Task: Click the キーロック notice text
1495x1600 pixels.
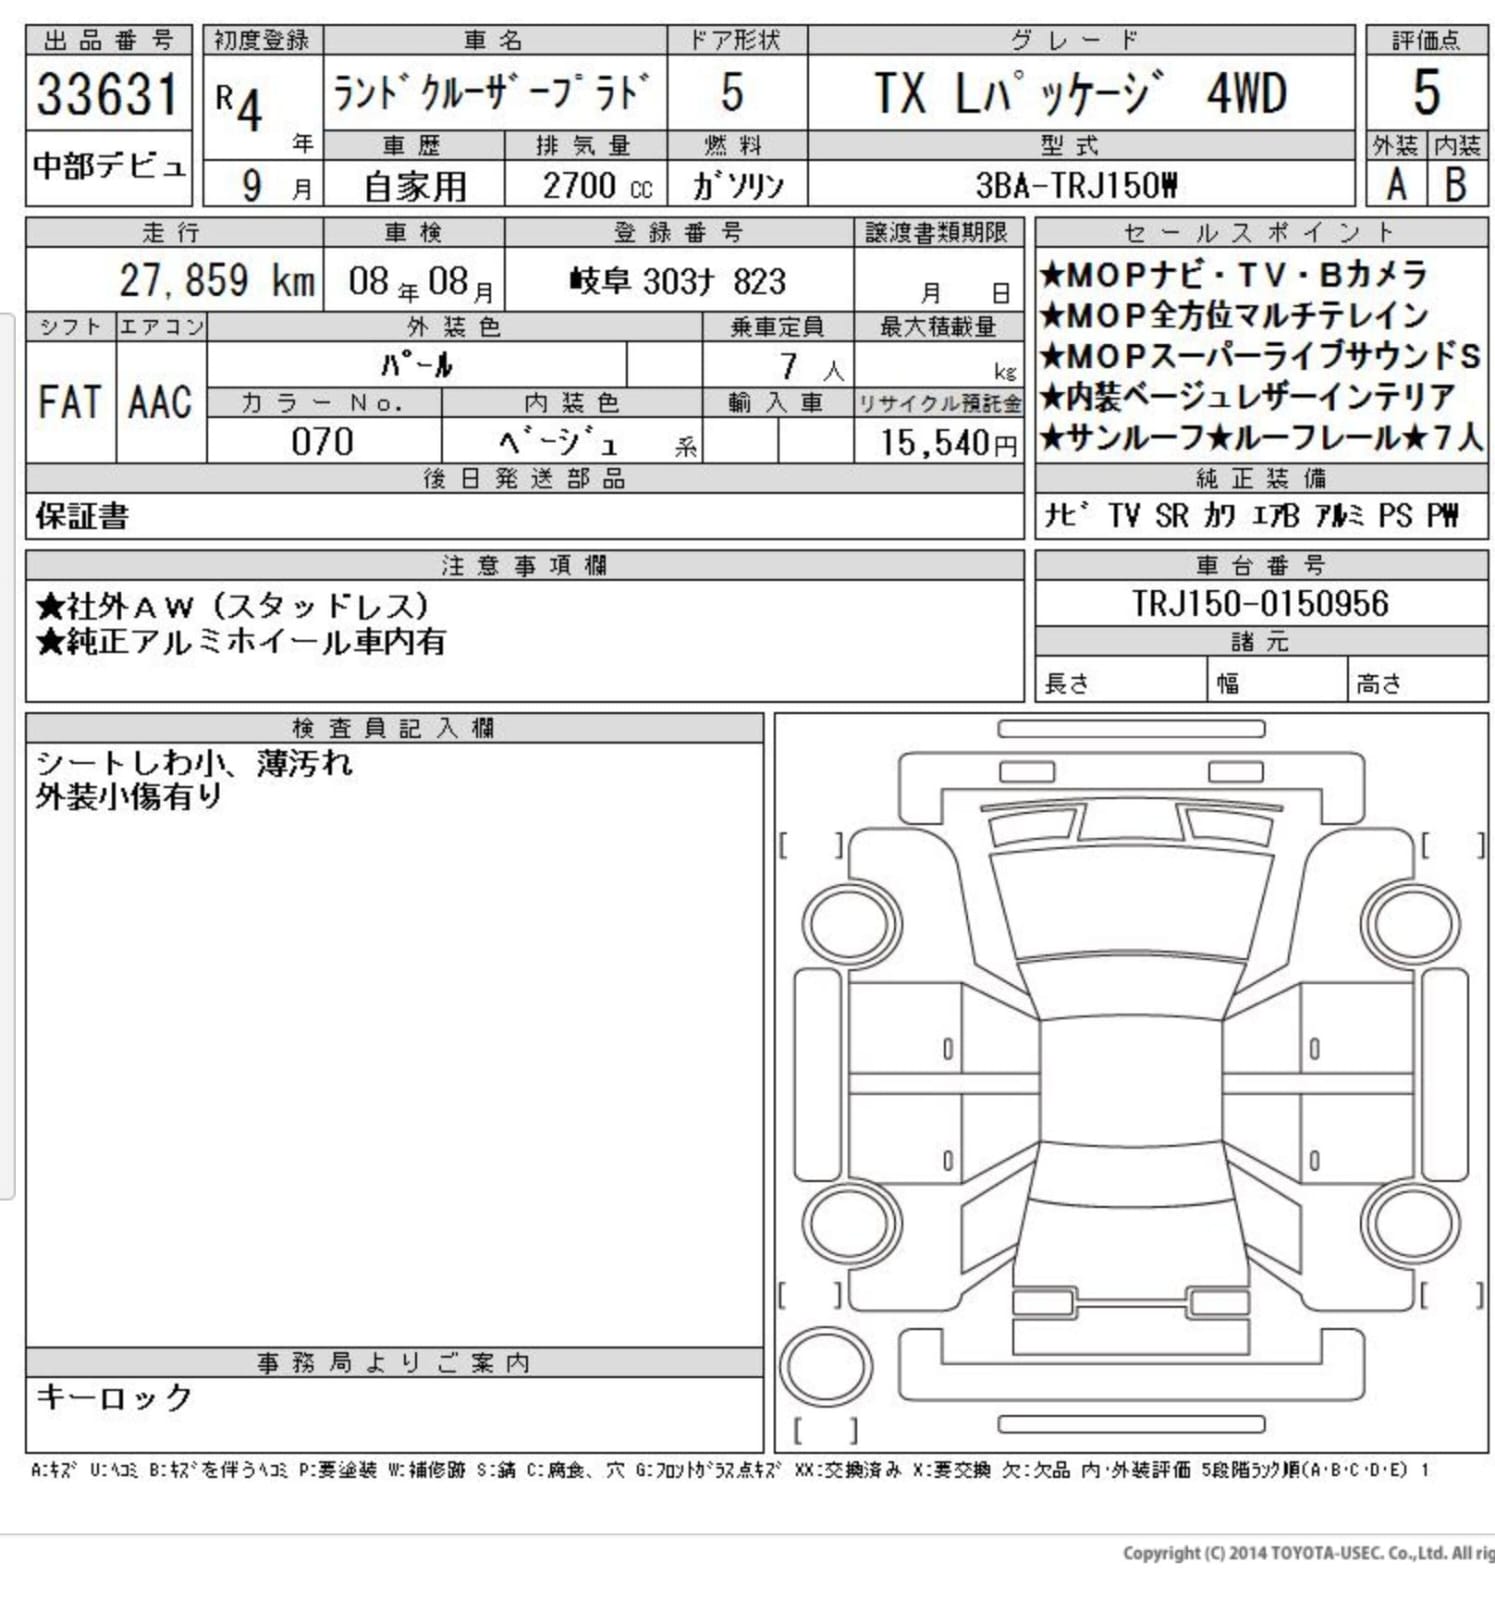Action: coord(114,1397)
